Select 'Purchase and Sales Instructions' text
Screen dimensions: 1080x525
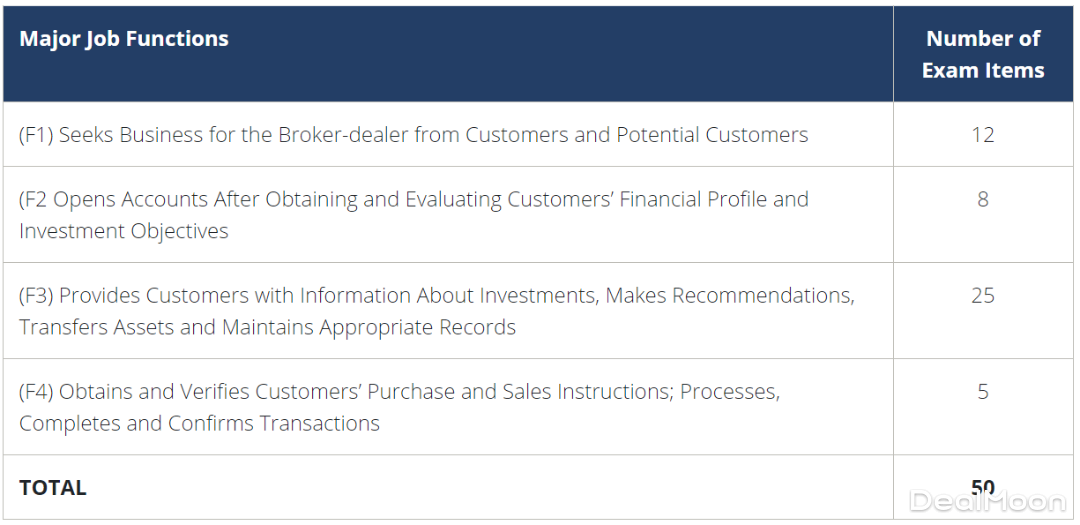[x=518, y=392]
